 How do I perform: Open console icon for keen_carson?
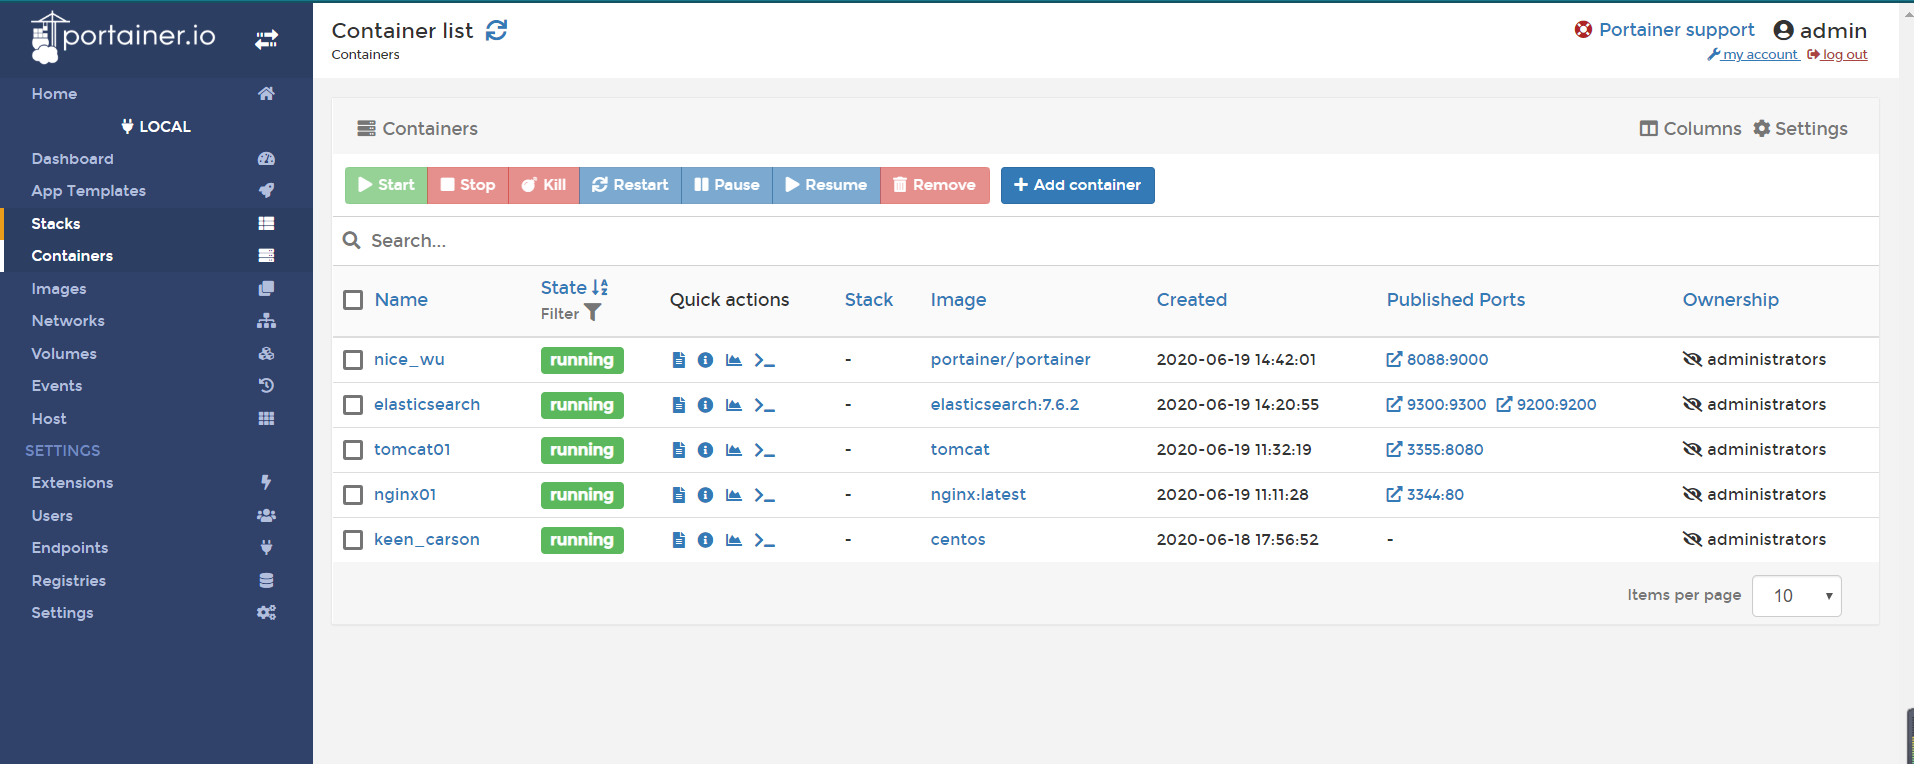(764, 540)
